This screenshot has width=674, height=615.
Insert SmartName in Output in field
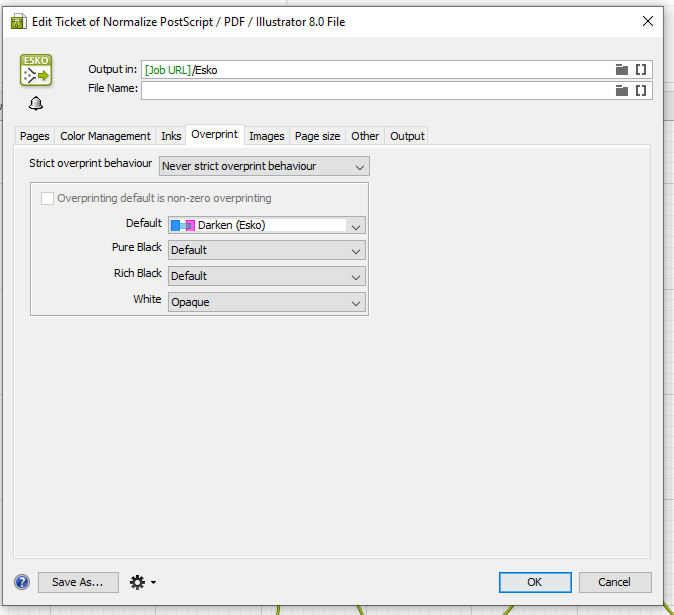pos(641,70)
